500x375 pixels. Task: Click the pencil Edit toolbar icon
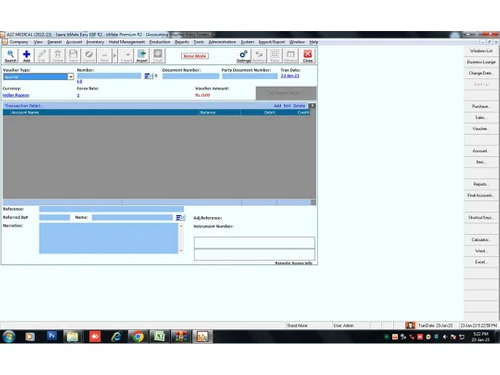tap(42, 56)
